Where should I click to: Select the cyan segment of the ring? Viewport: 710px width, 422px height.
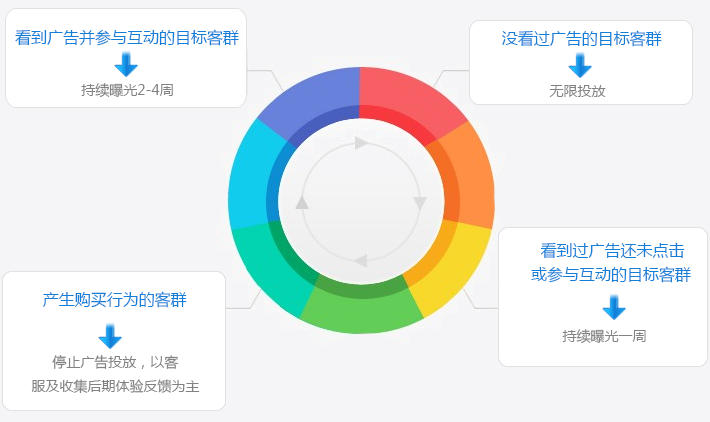click(x=251, y=179)
